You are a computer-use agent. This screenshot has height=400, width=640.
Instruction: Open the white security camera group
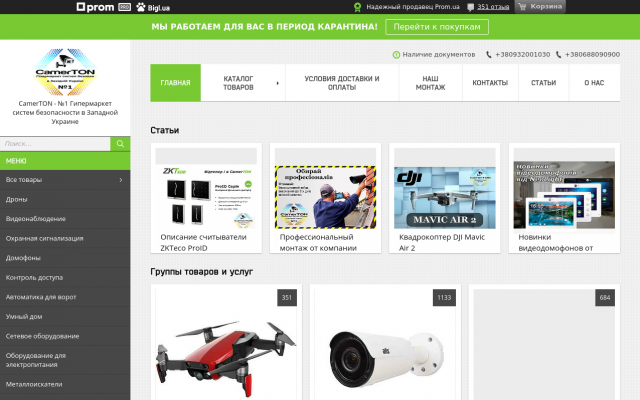point(386,359)
